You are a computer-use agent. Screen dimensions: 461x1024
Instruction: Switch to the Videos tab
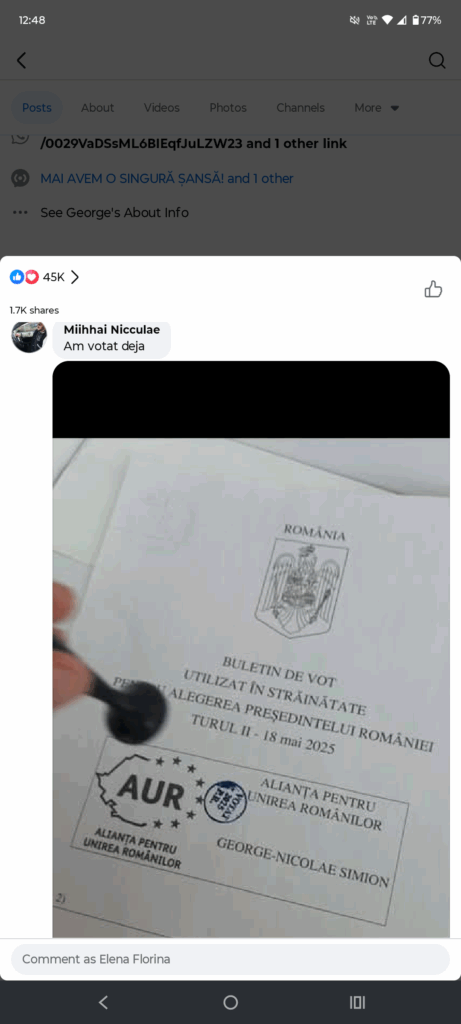(161, 108)
